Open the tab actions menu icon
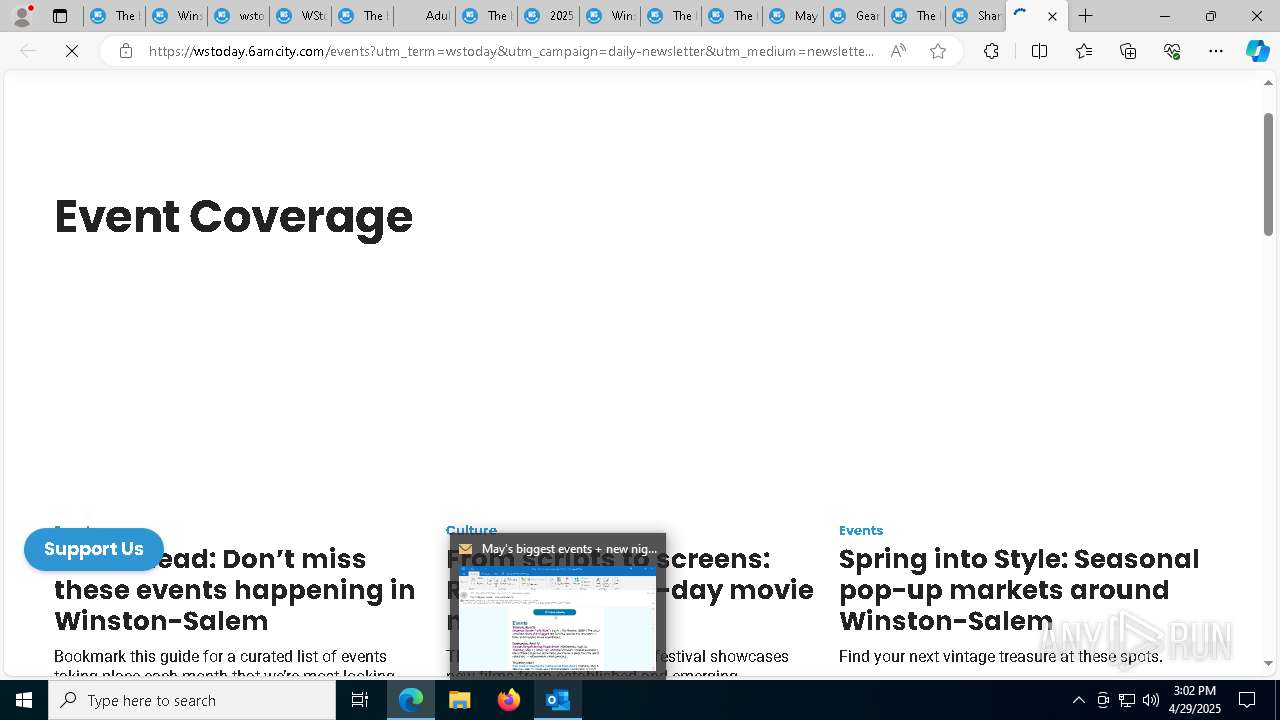Screen dimensions: 1280x720 coord(60,16)
